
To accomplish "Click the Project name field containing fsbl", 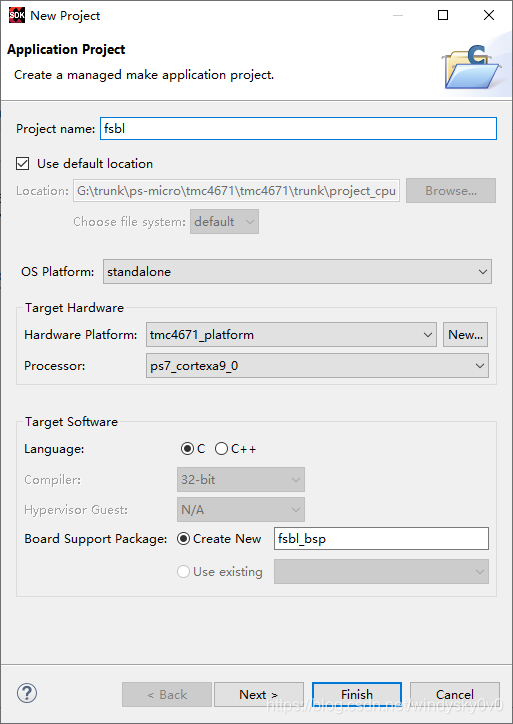I will pos(298,128).
